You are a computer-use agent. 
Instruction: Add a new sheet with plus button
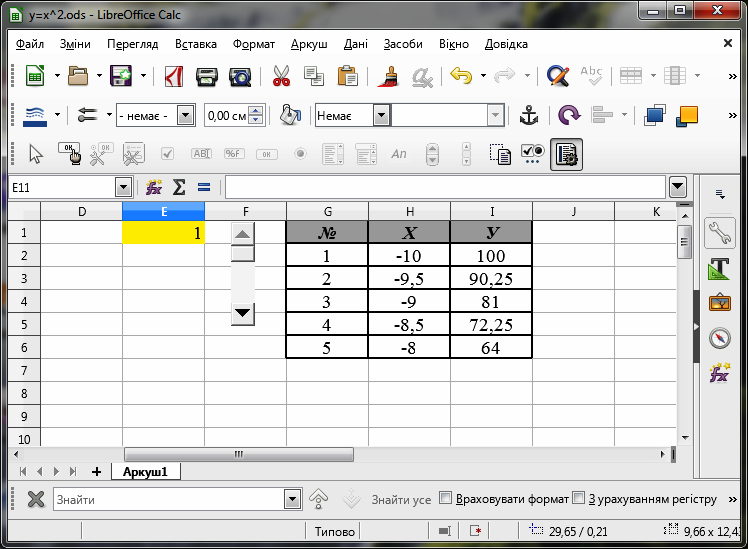96,472
